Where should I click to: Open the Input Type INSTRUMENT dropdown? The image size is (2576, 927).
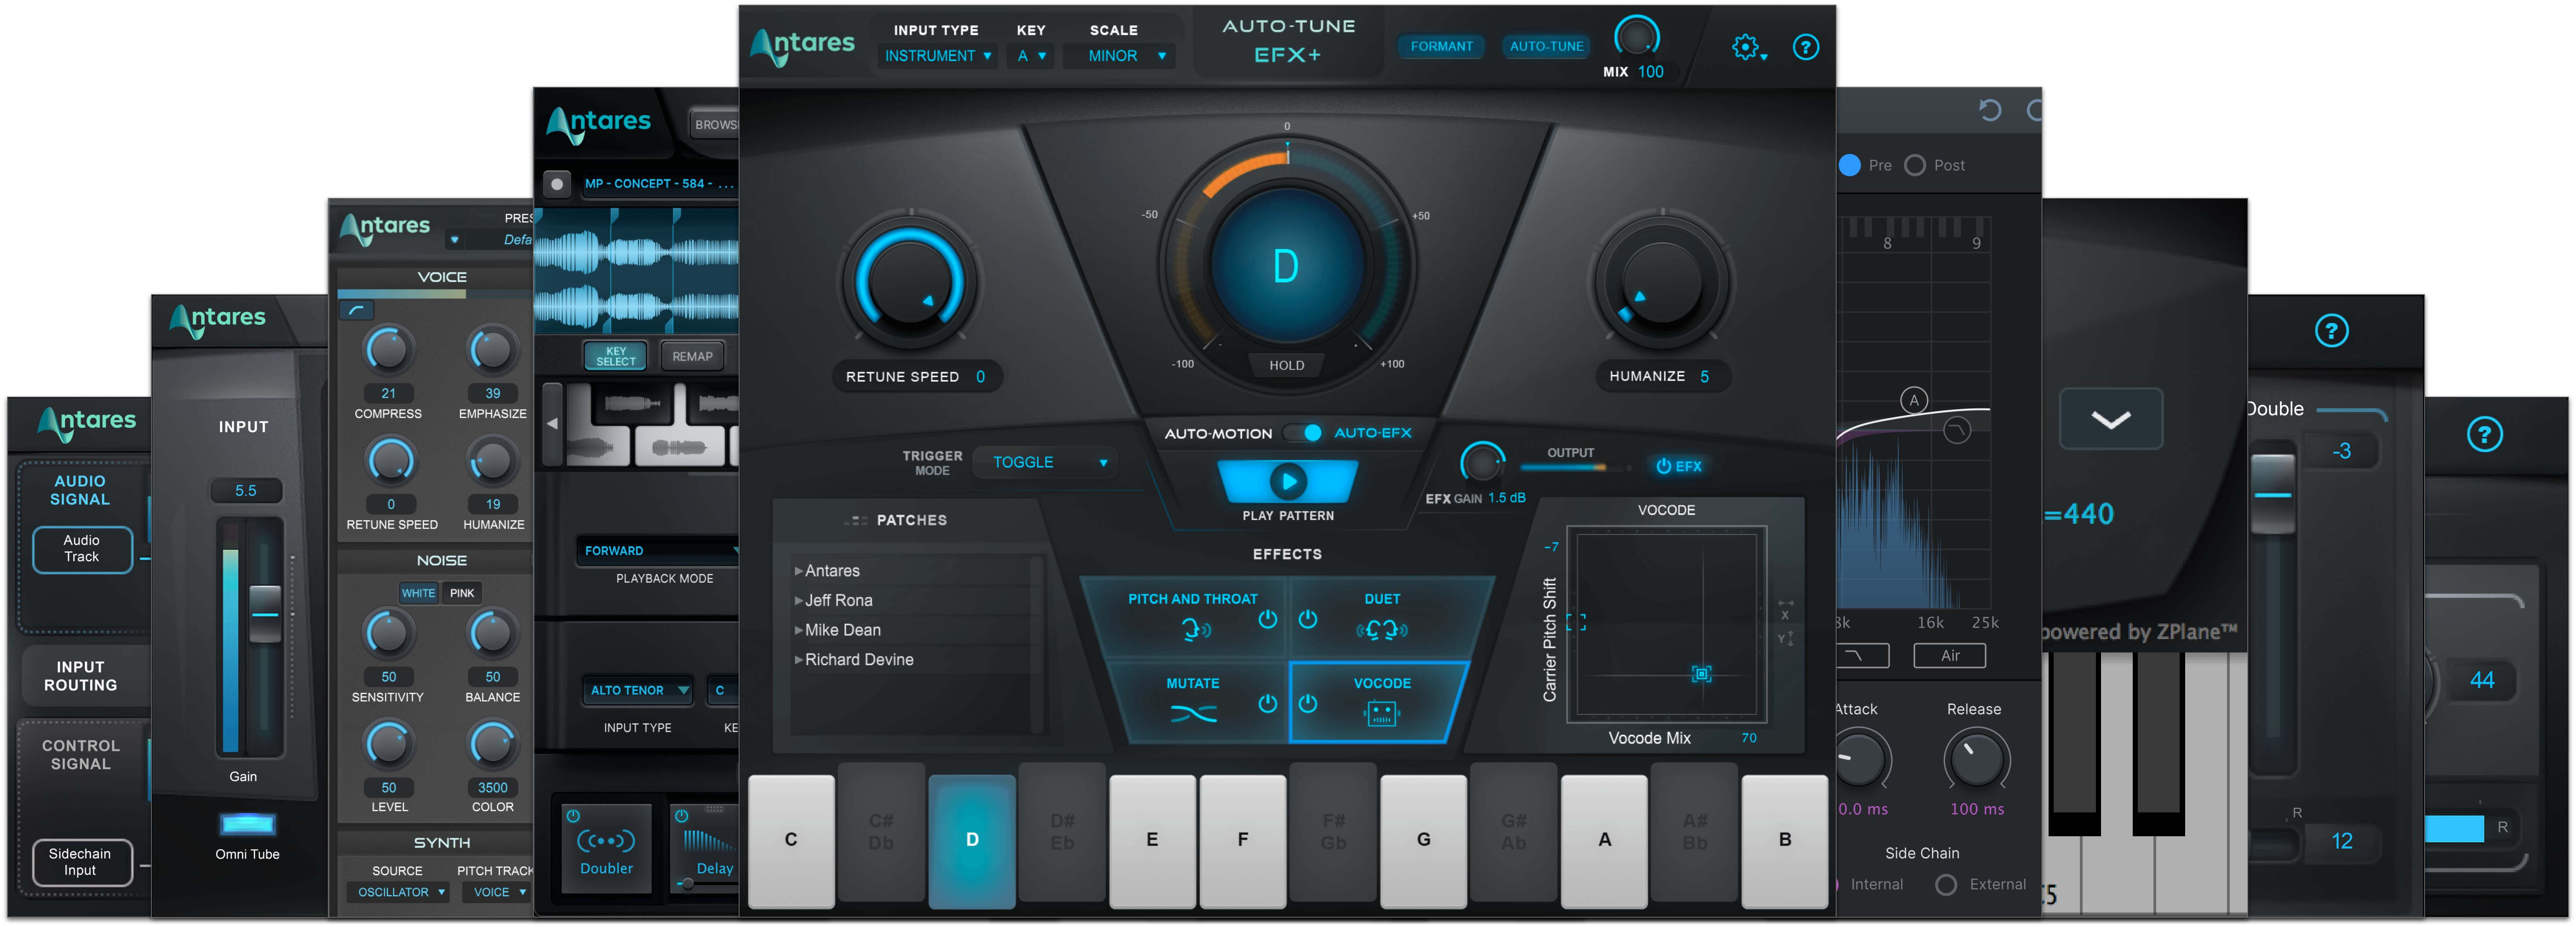pos(937,56)
